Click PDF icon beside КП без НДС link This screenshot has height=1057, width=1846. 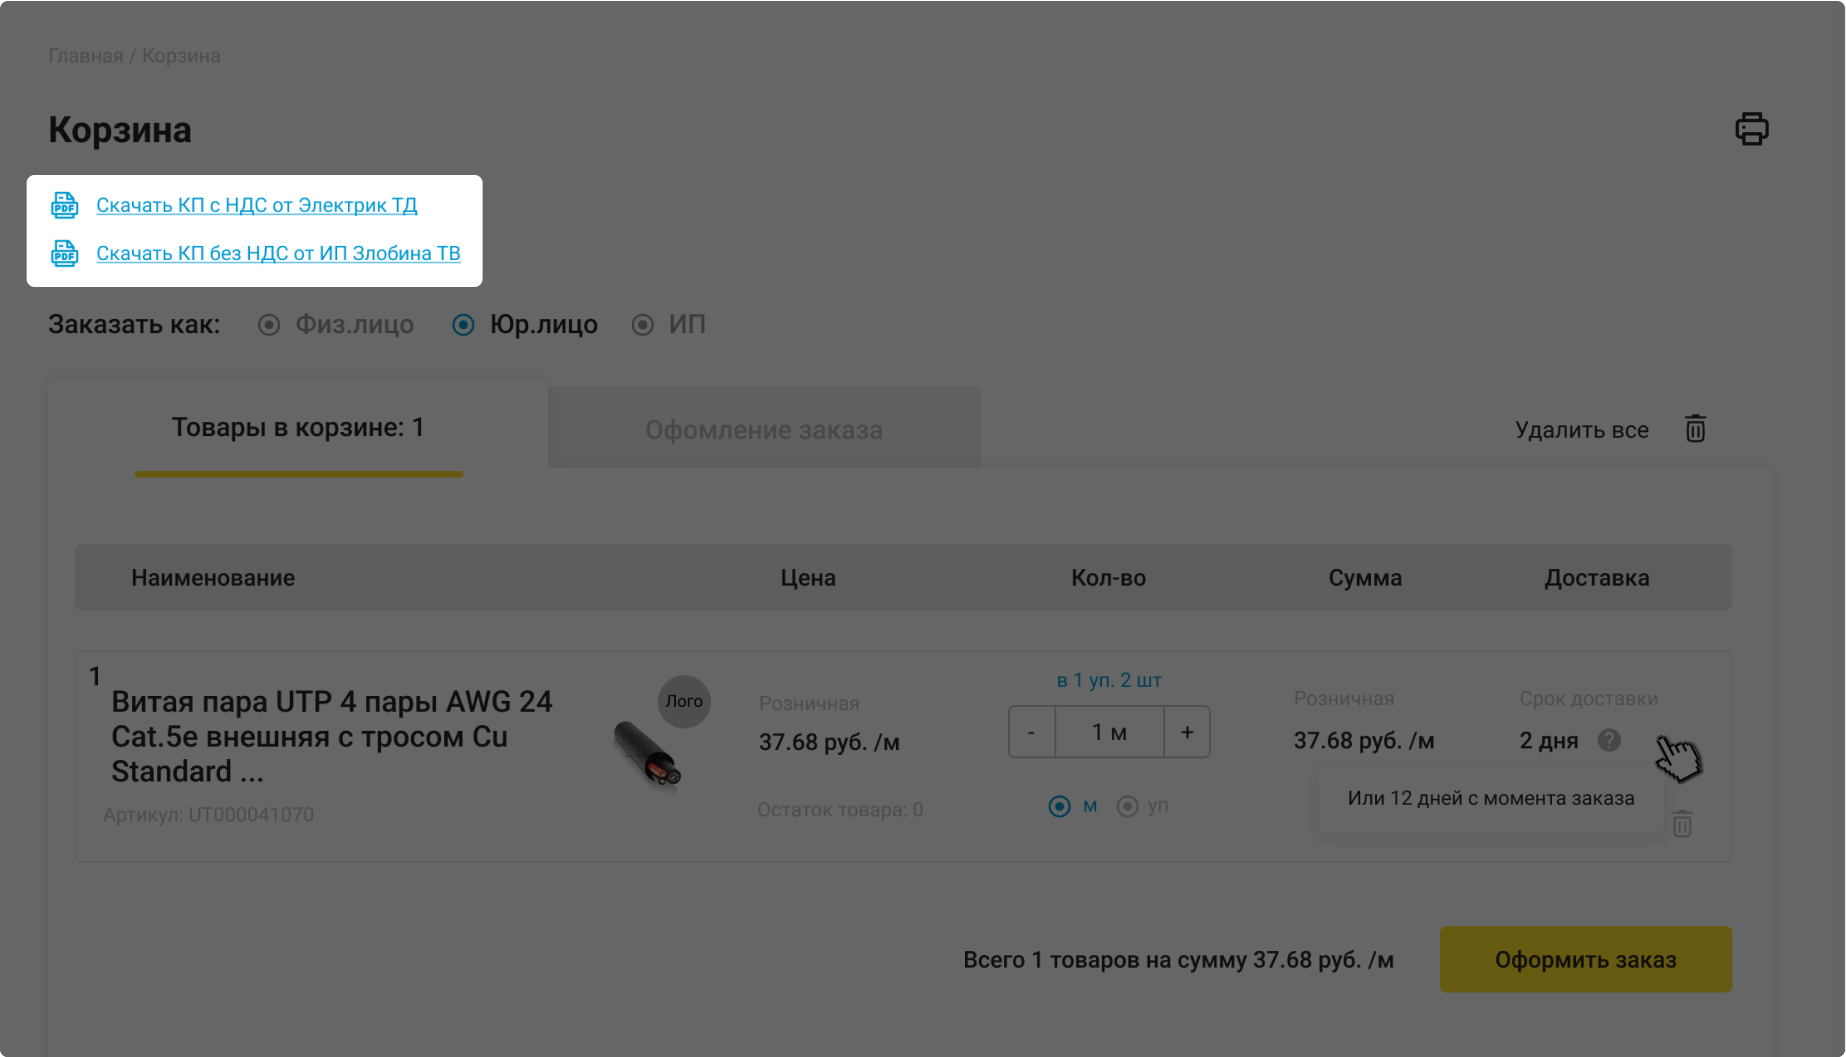(65, 253)
